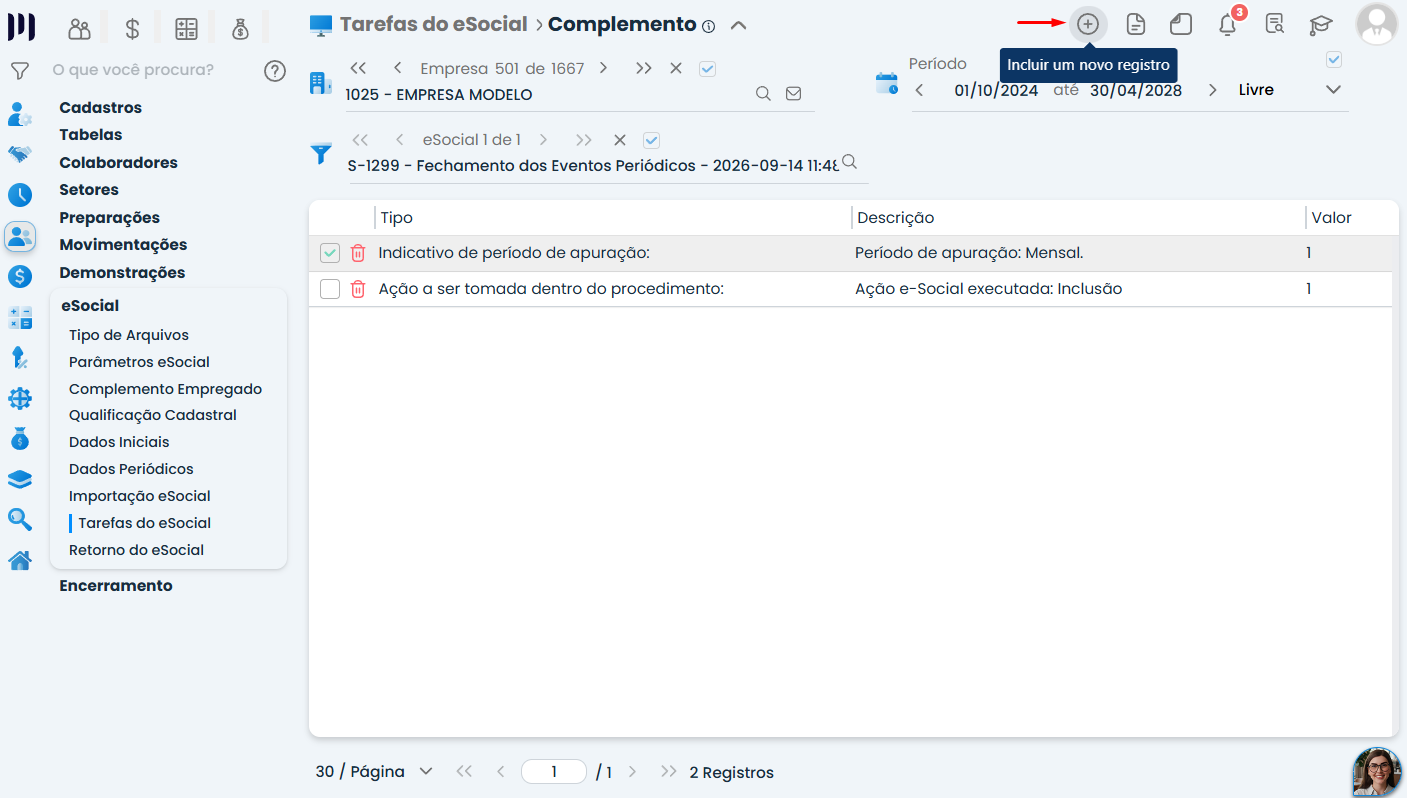1407x798 pixels.
Task: Open the home icon in left sidebar
Action: 20,560
